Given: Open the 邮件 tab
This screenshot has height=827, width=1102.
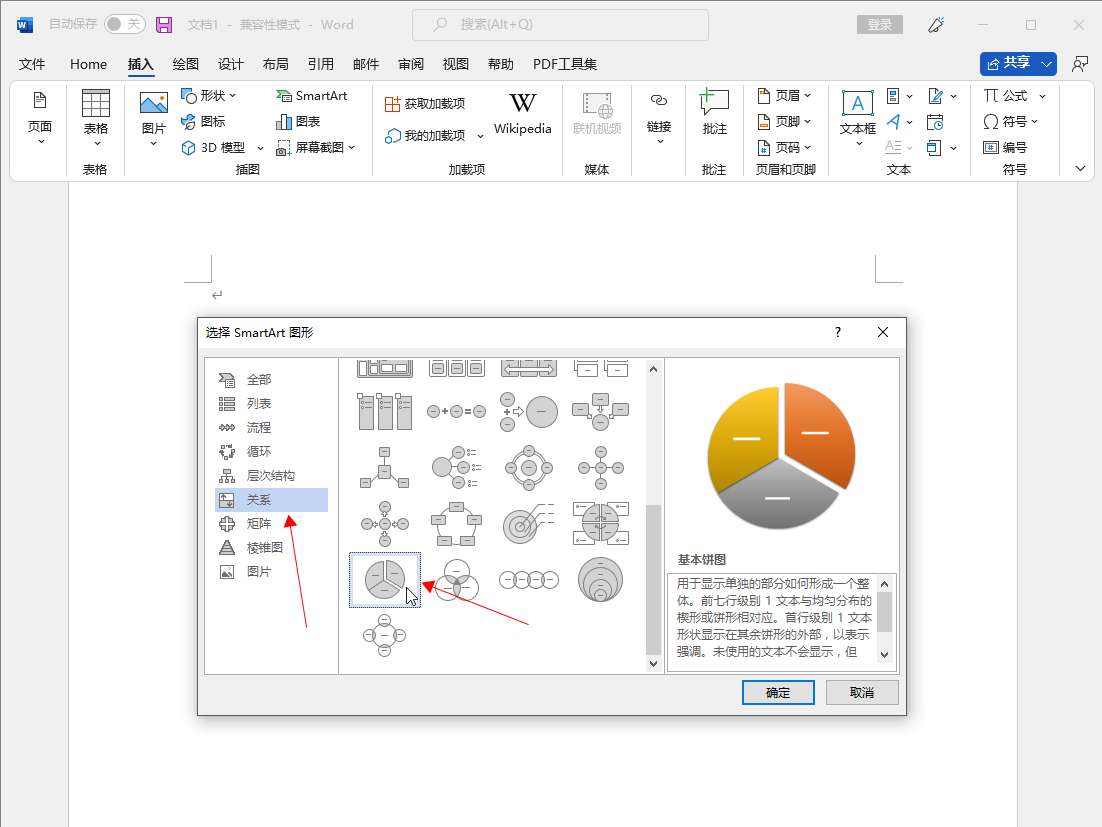Looking at the screenshot, I should (x=365, y=64).
